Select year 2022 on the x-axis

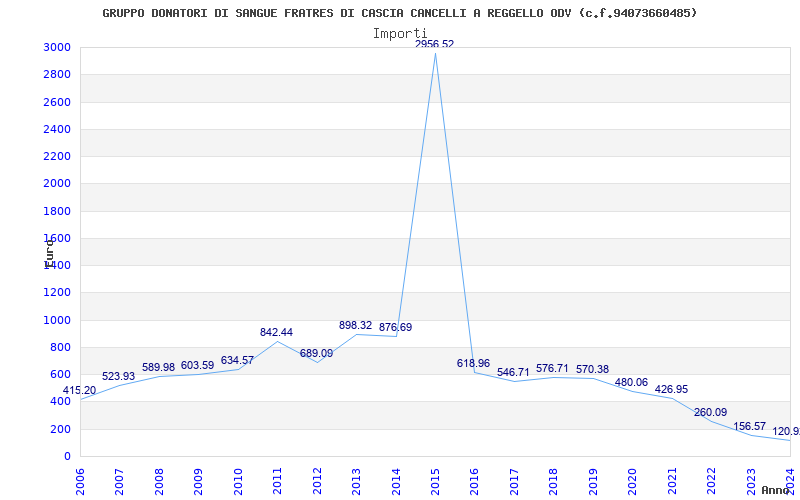pos(712,481)
